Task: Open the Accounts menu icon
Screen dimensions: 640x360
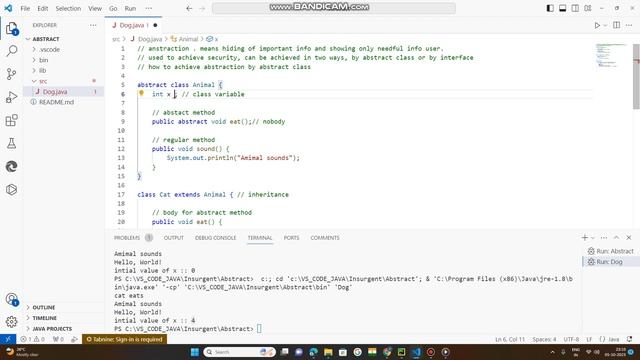Action: click(12, 300)
